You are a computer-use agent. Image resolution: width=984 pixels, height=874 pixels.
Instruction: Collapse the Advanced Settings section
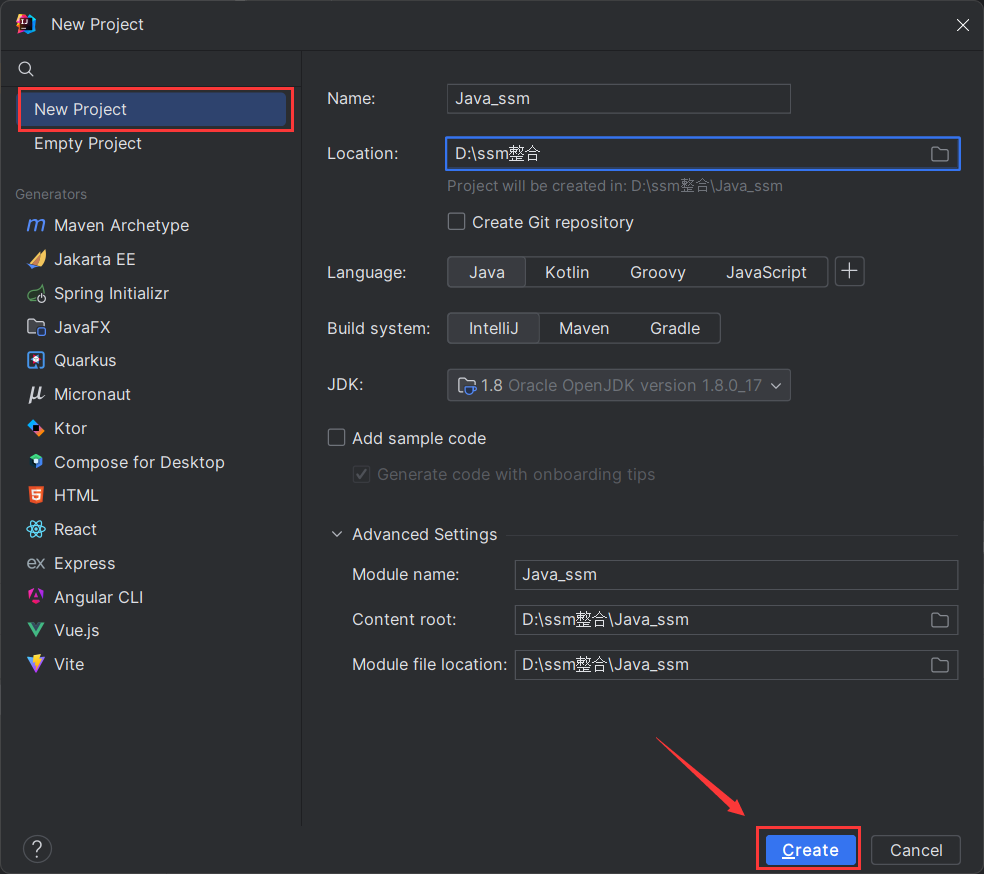(336, 535)
